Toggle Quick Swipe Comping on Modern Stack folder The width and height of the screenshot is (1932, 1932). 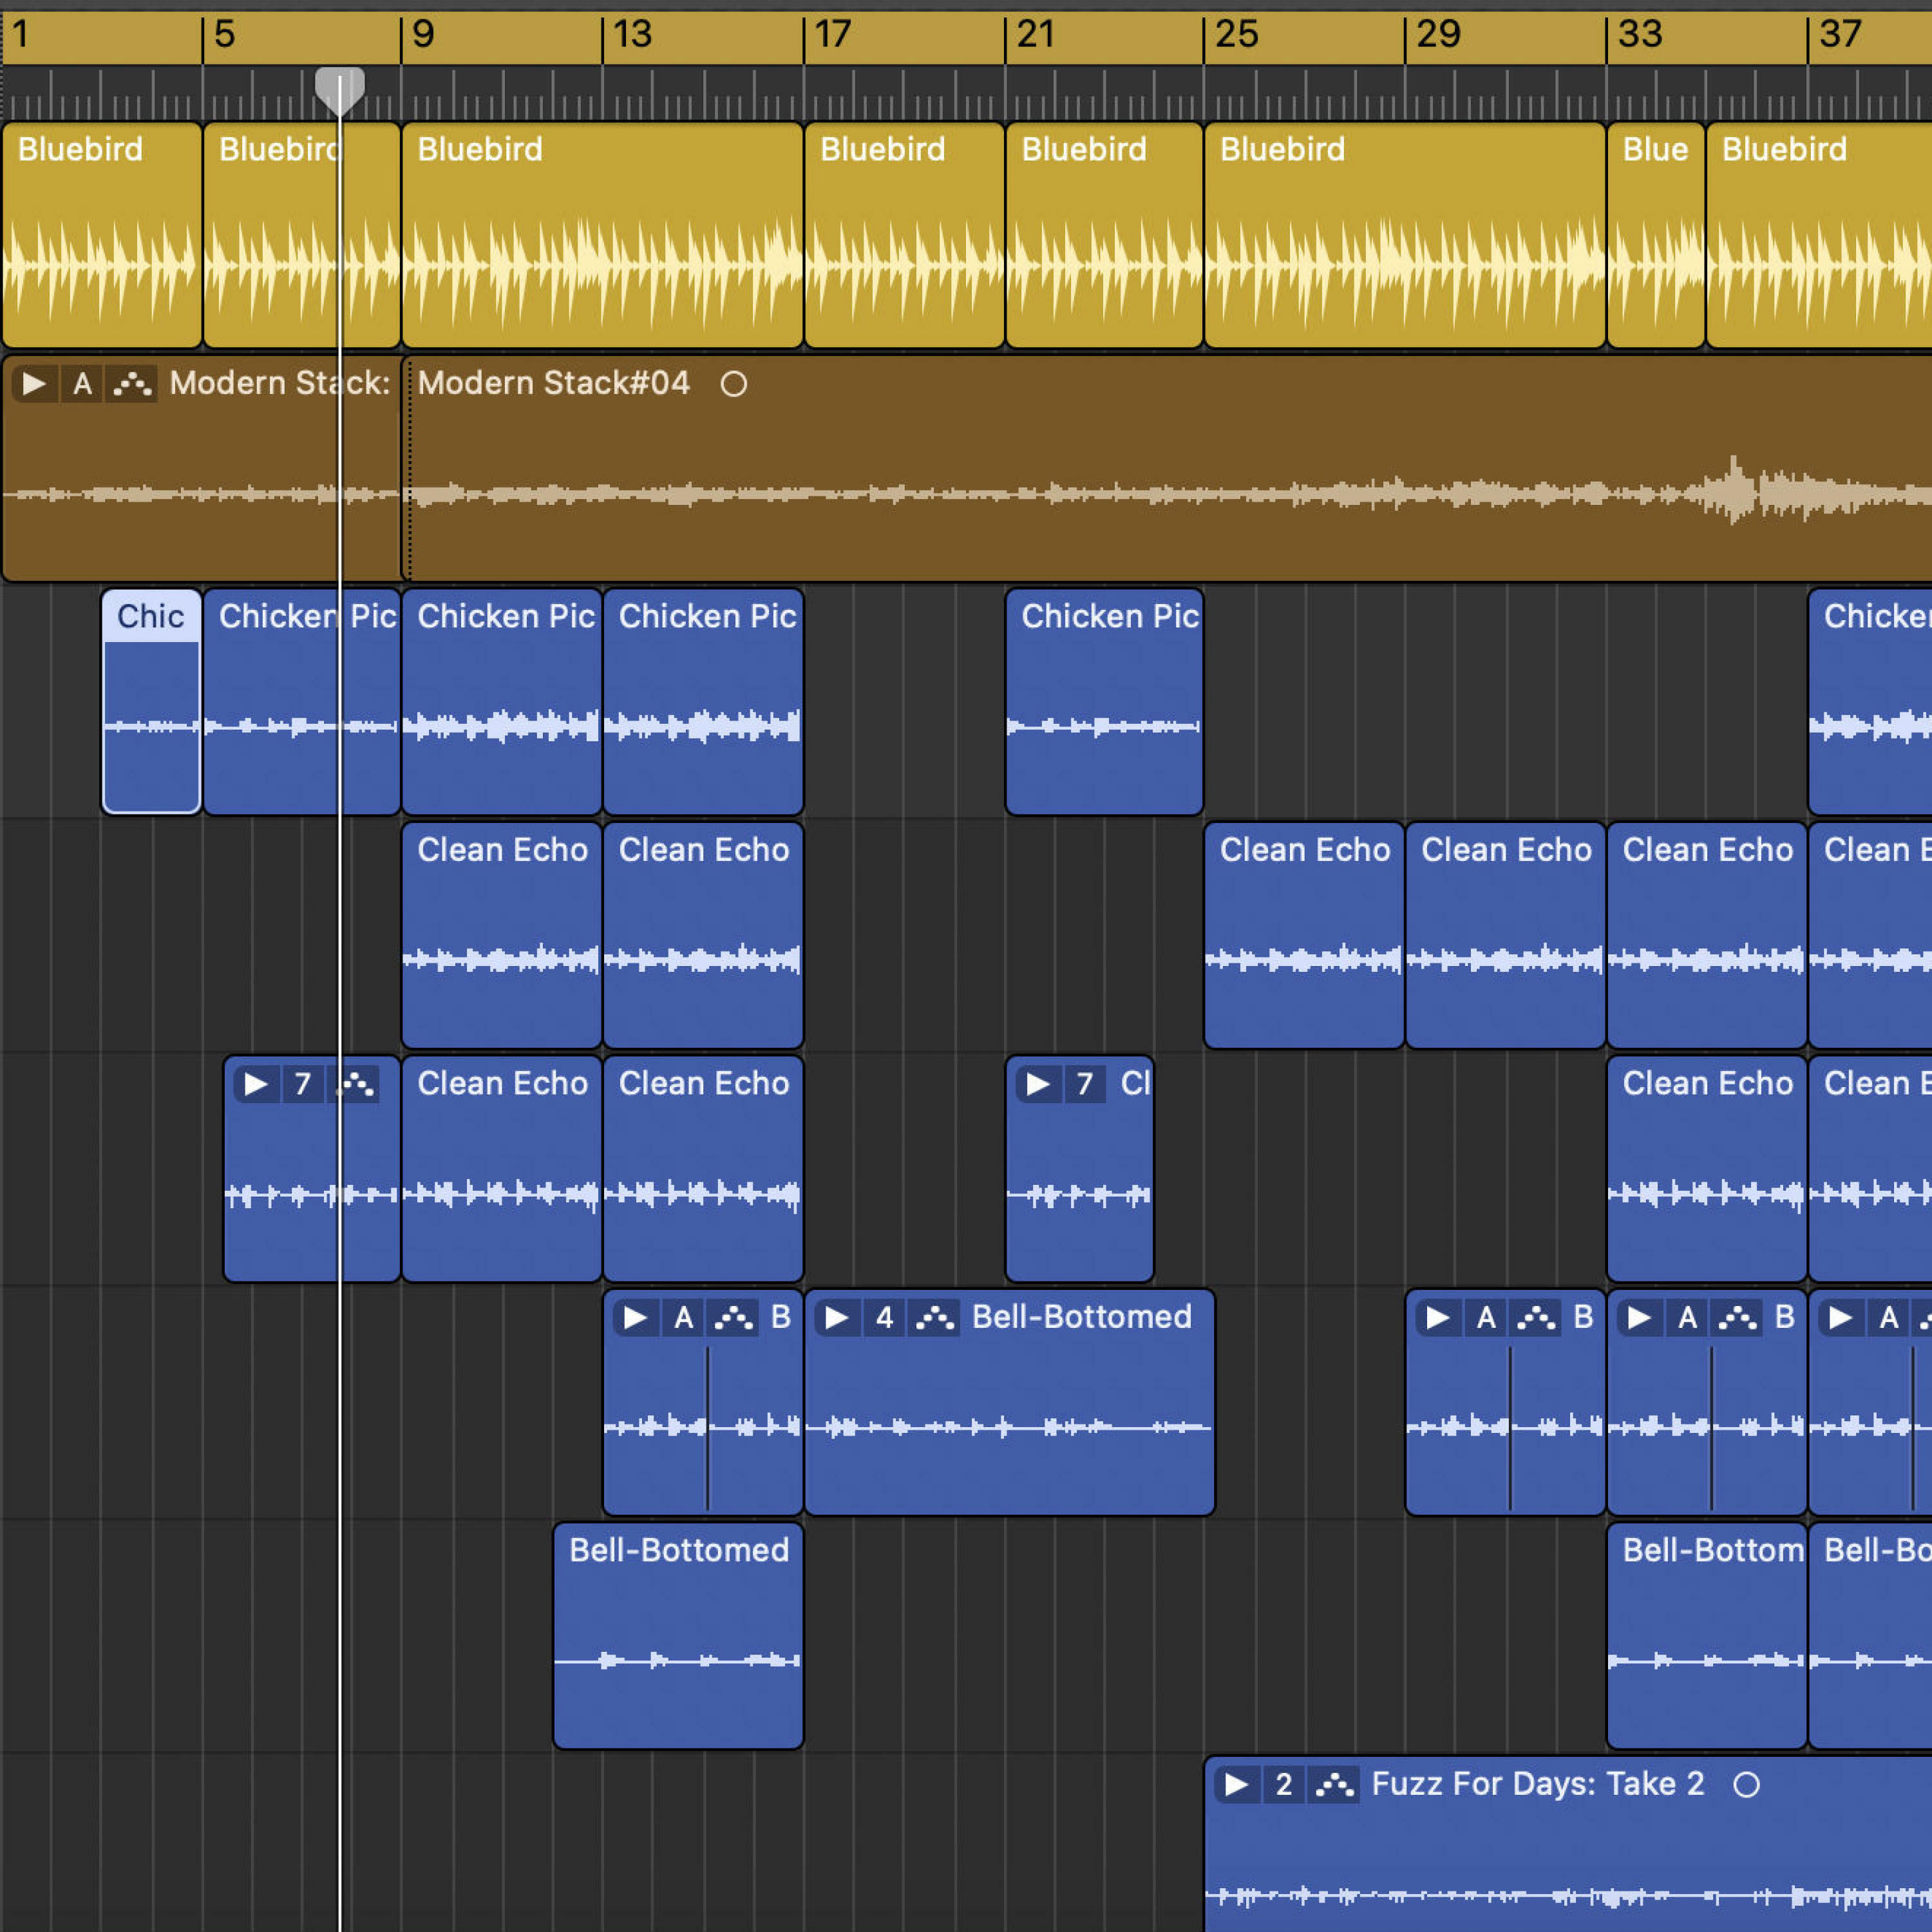(133, 384)
